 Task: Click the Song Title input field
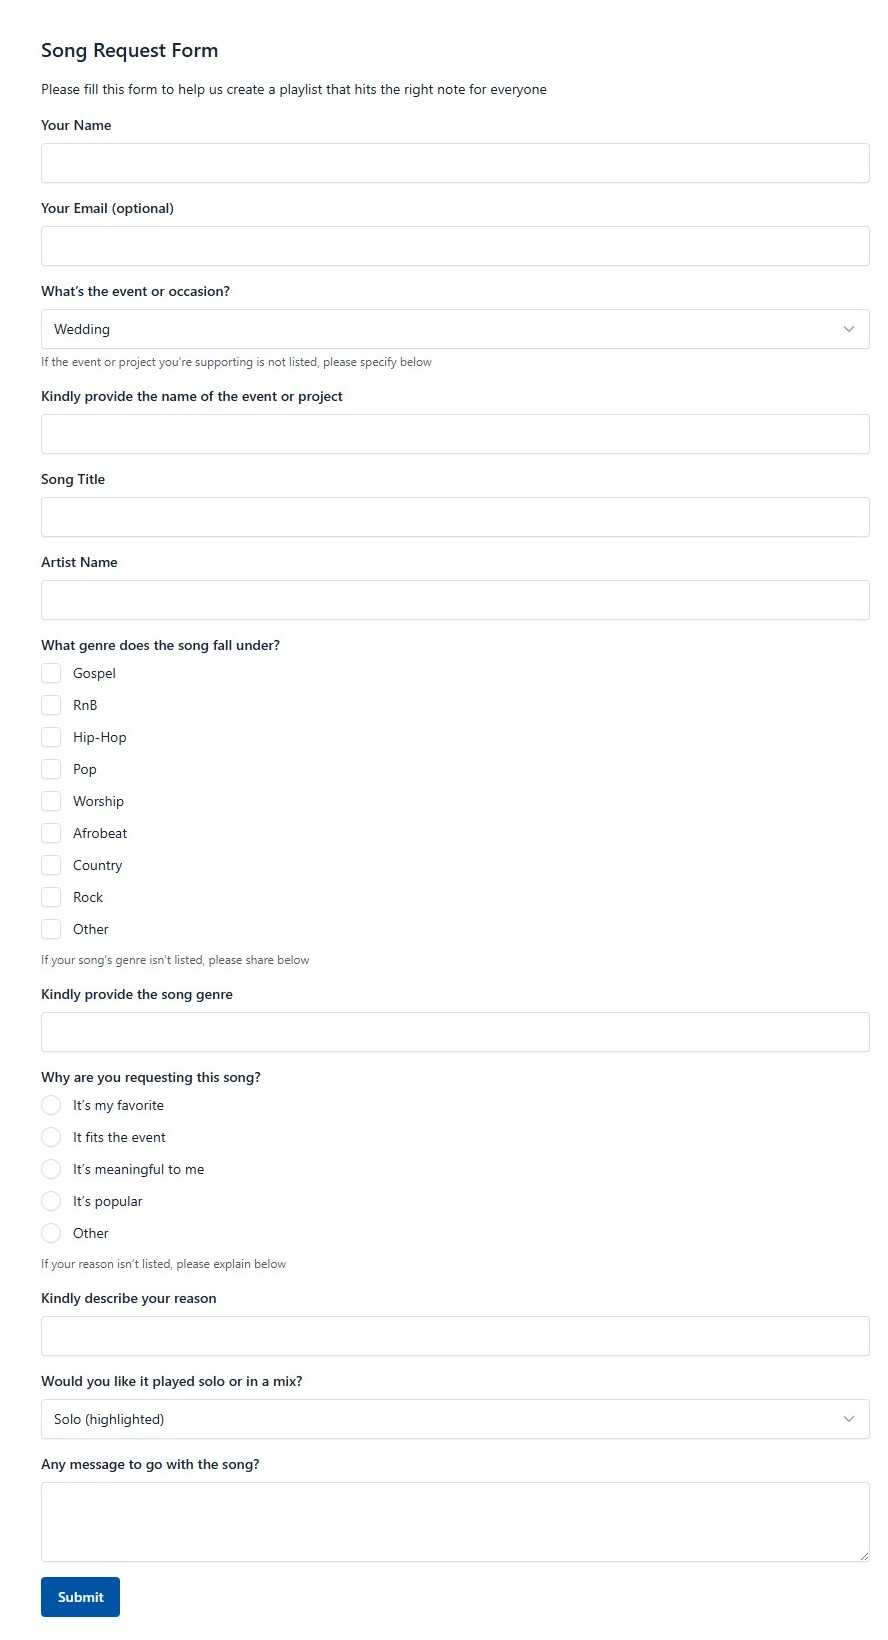pyautogui.click(x=455, y=516)
